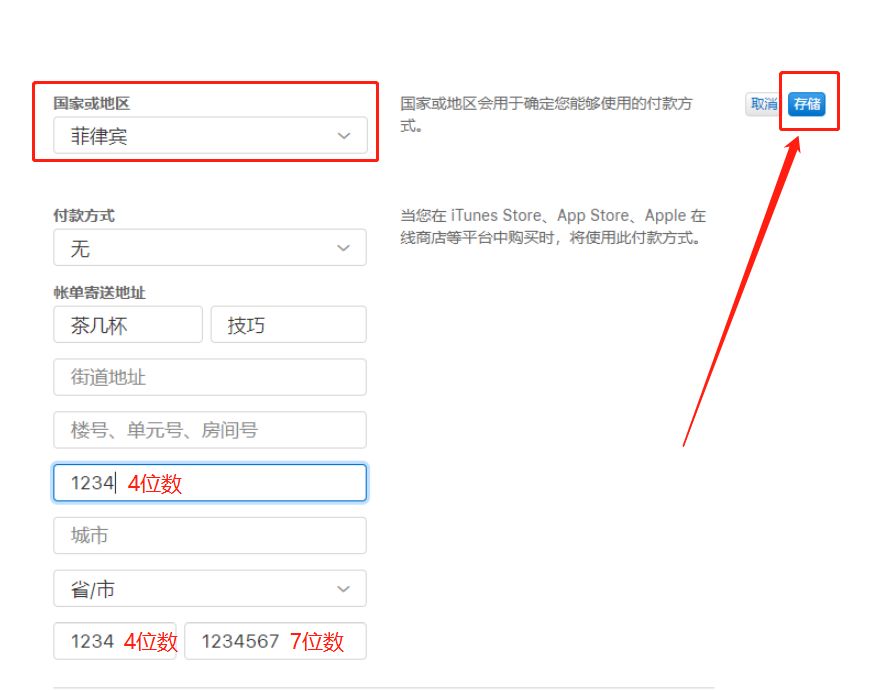Click the 取消 cancel button
Viewport: 885px width, 690px height.
point(763,104)
